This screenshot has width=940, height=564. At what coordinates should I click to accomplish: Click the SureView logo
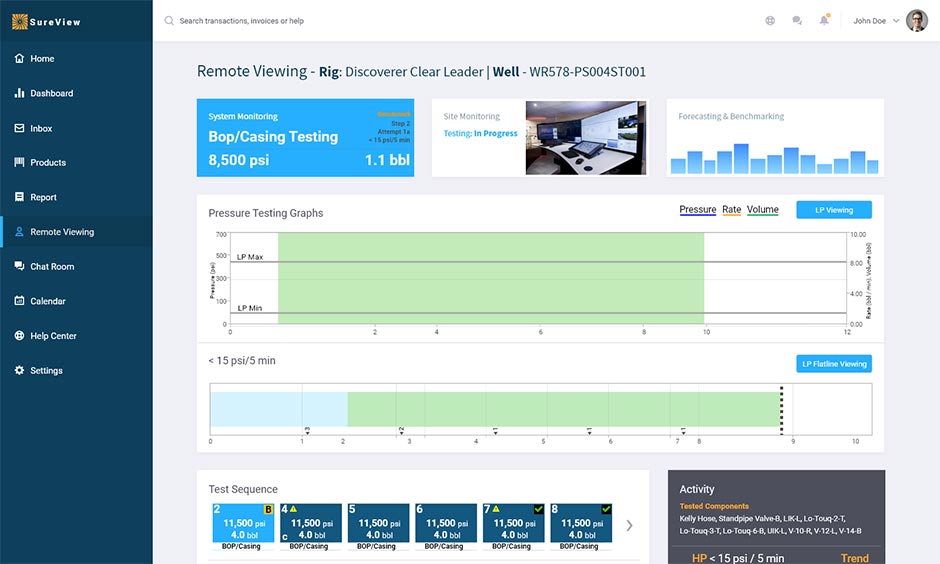[49, 20]
